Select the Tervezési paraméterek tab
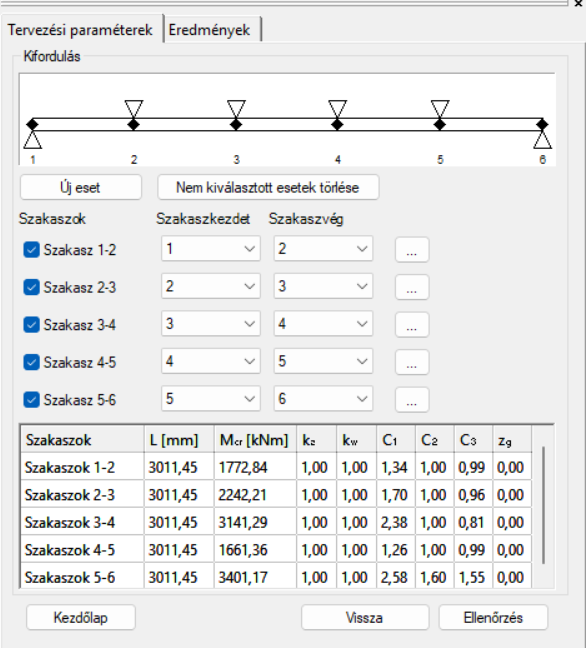The width and height of the screenshot is (586, 648). point(80,30)
